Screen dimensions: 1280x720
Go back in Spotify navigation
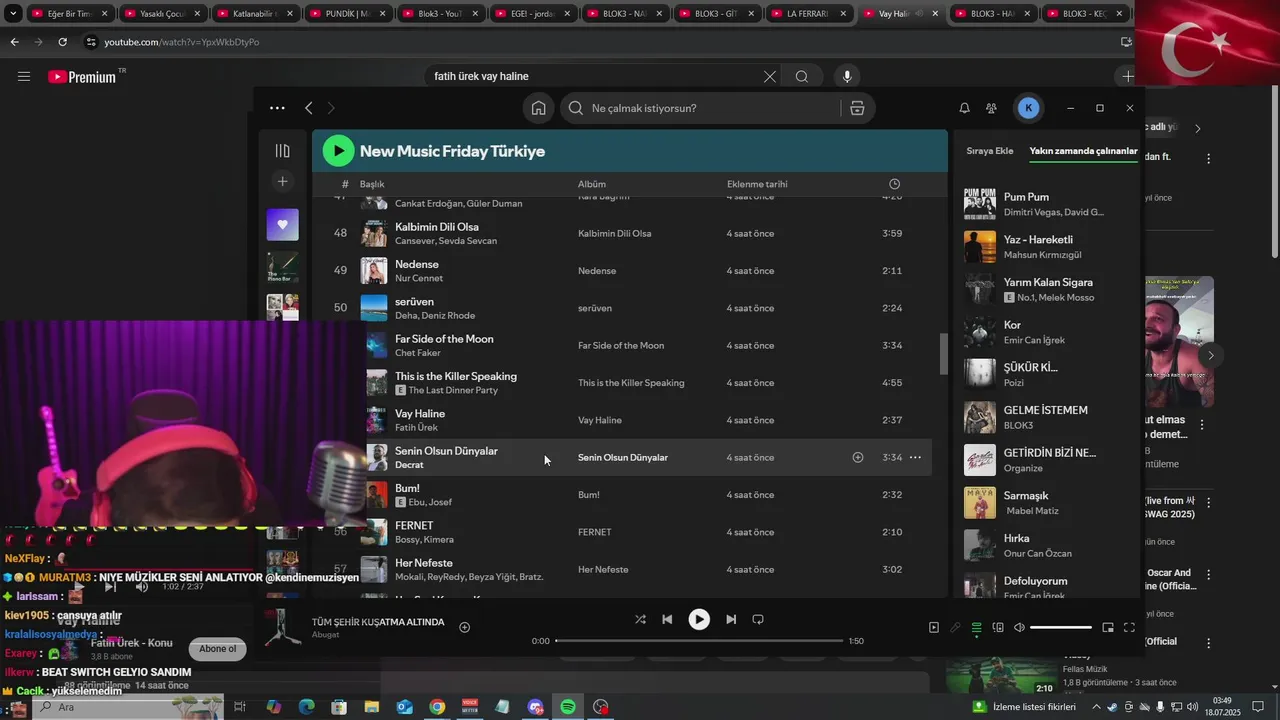tap(309, 108)
